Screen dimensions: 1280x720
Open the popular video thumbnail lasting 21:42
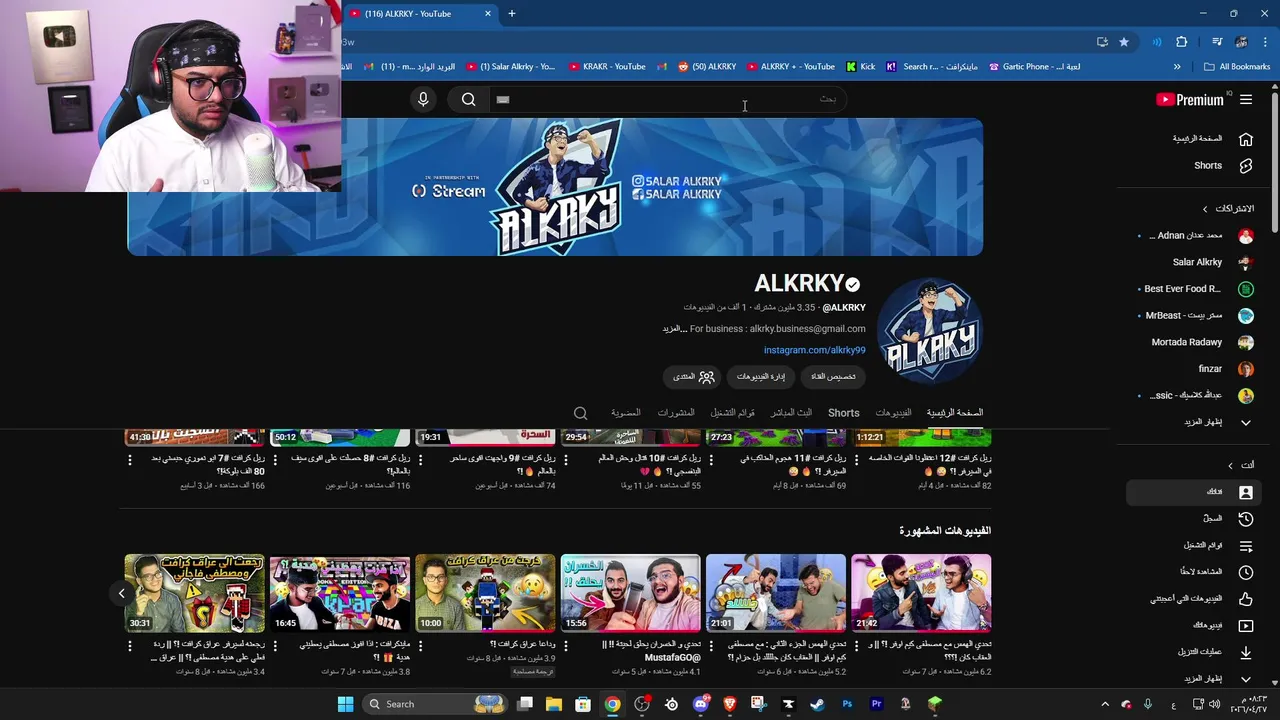pos(921,594)
